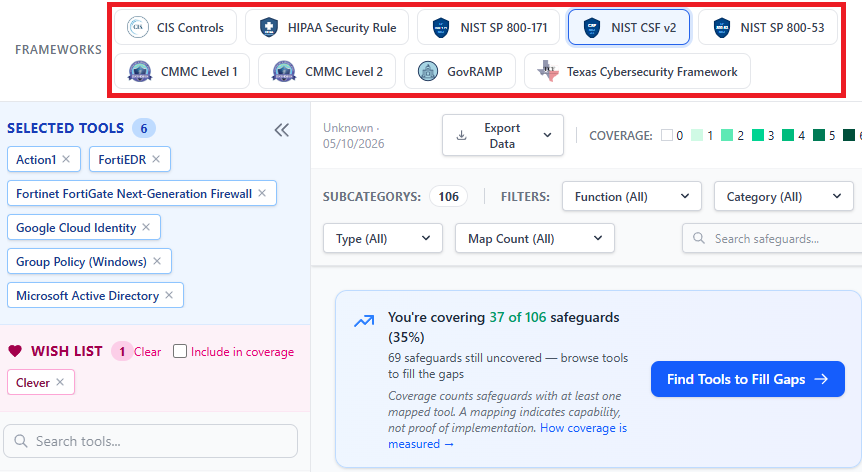Click Find Tools to Fill Gaps

pyautogui.click(x=748, y=379)
